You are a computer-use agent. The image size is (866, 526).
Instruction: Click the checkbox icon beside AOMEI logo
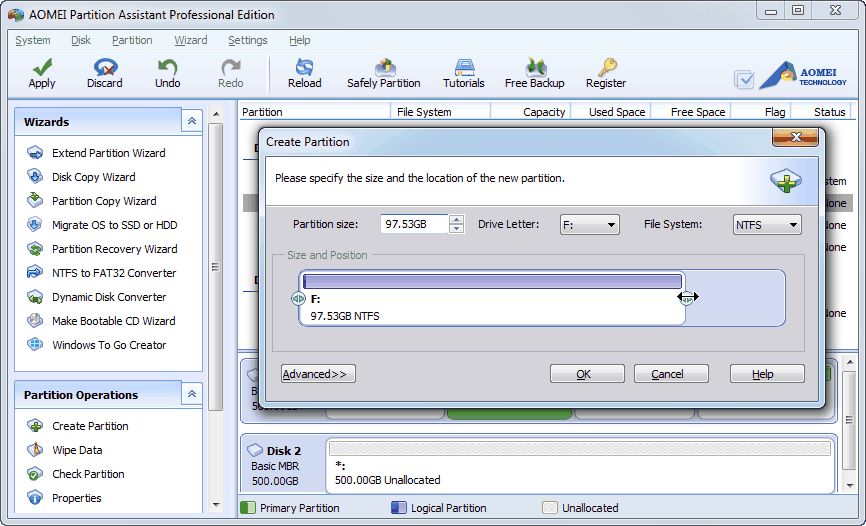(x=744, y=79)
